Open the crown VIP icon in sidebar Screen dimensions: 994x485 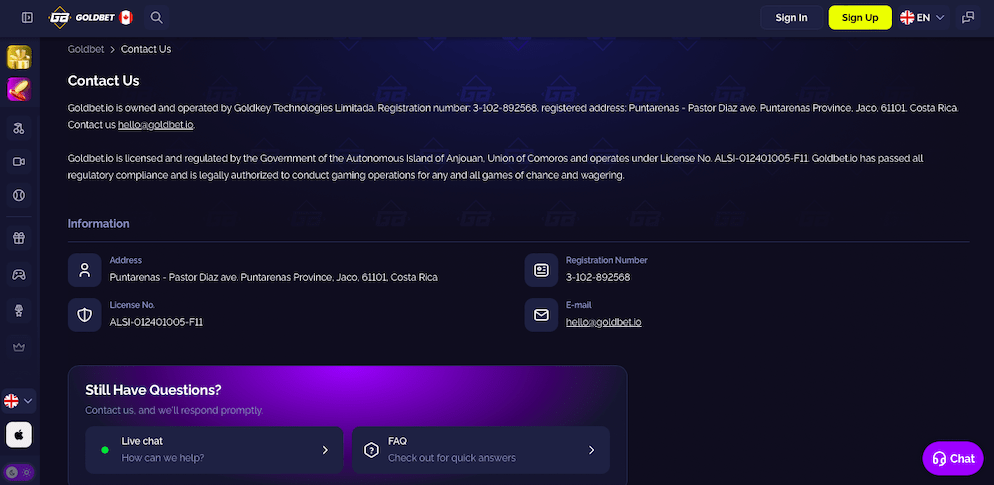[x=18, y=347]
